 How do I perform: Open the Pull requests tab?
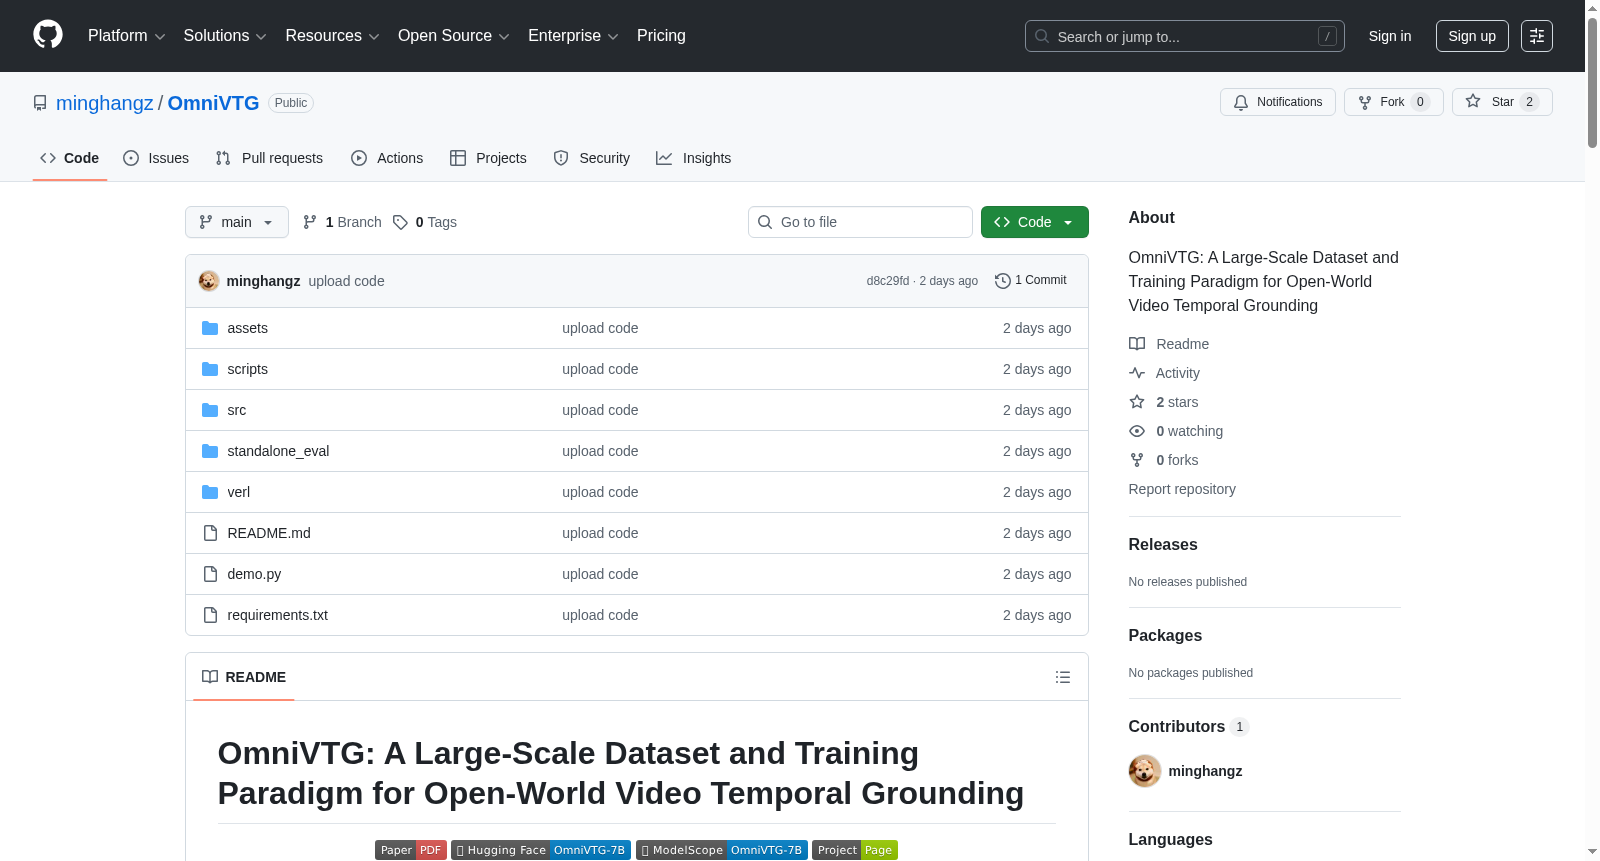269,158
